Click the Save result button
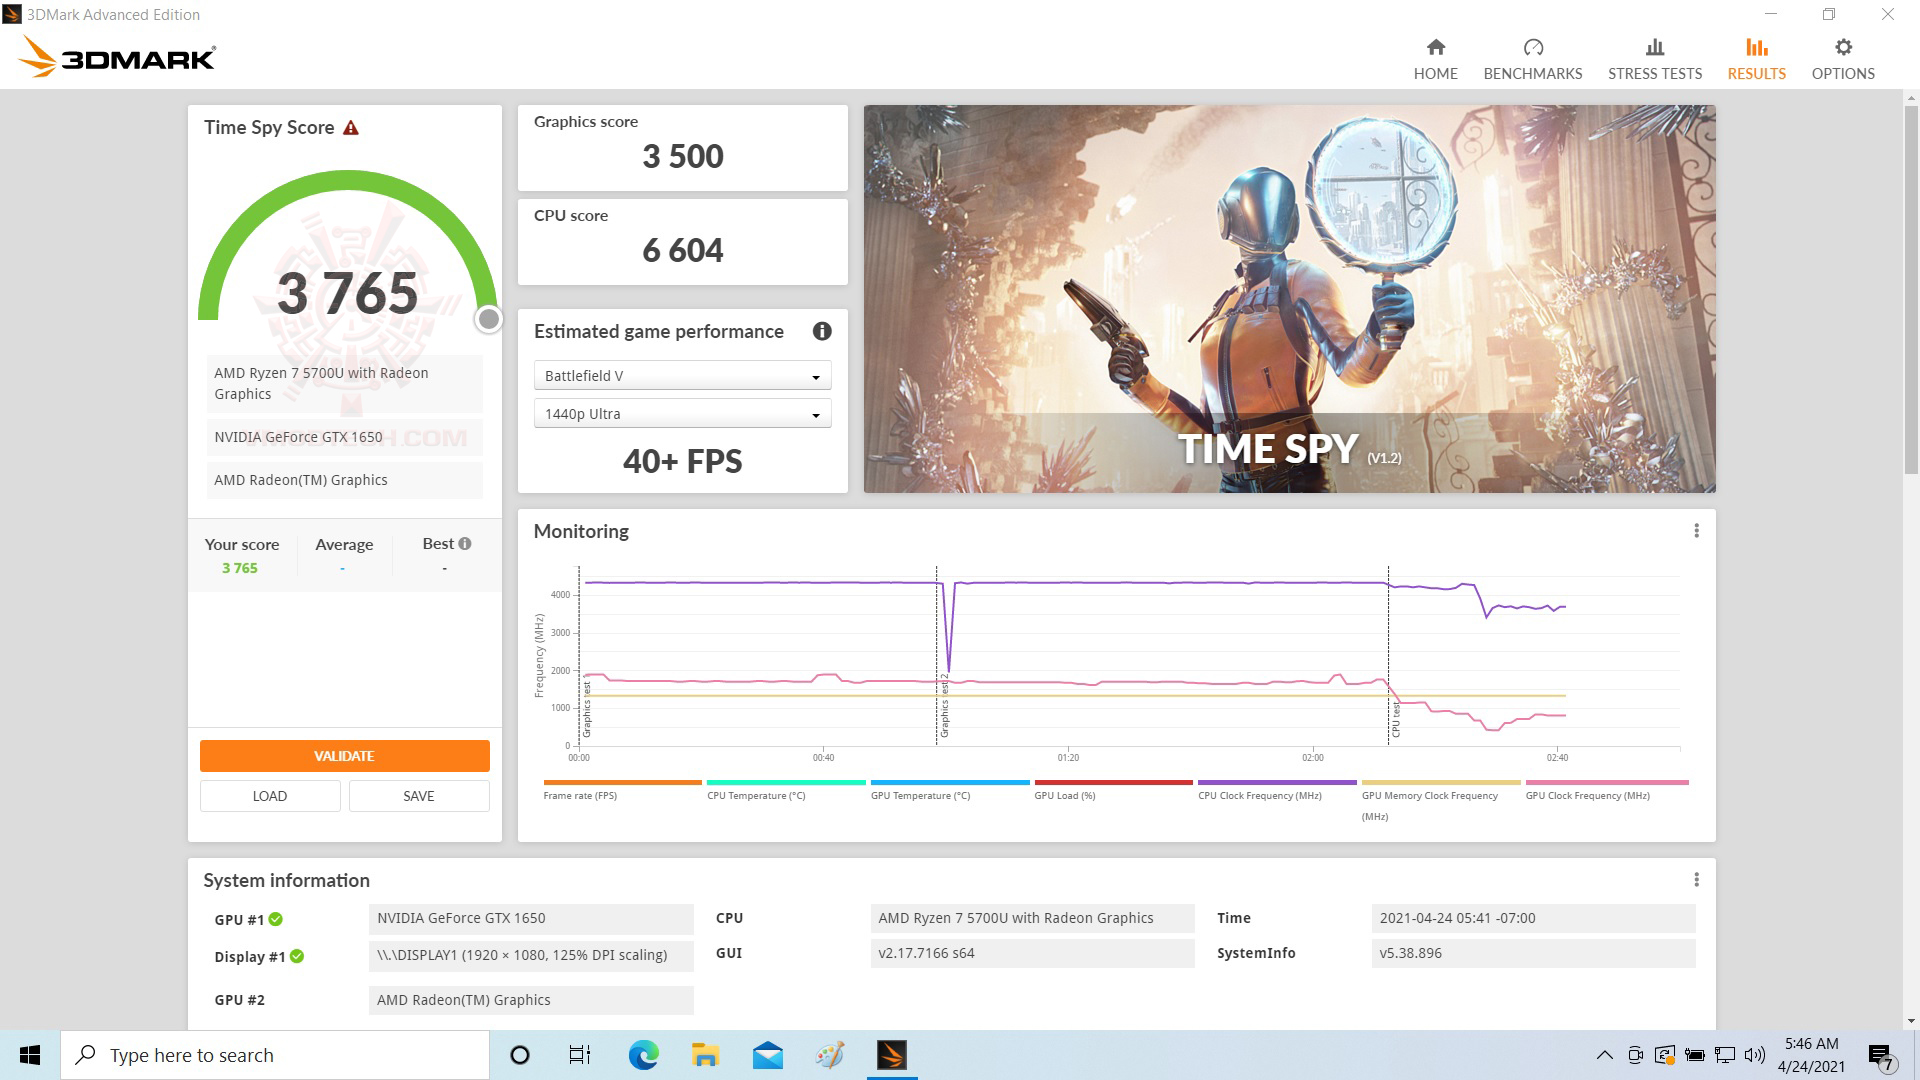The width and height of the screenshot is (1920, 1080). coord(418,796)
